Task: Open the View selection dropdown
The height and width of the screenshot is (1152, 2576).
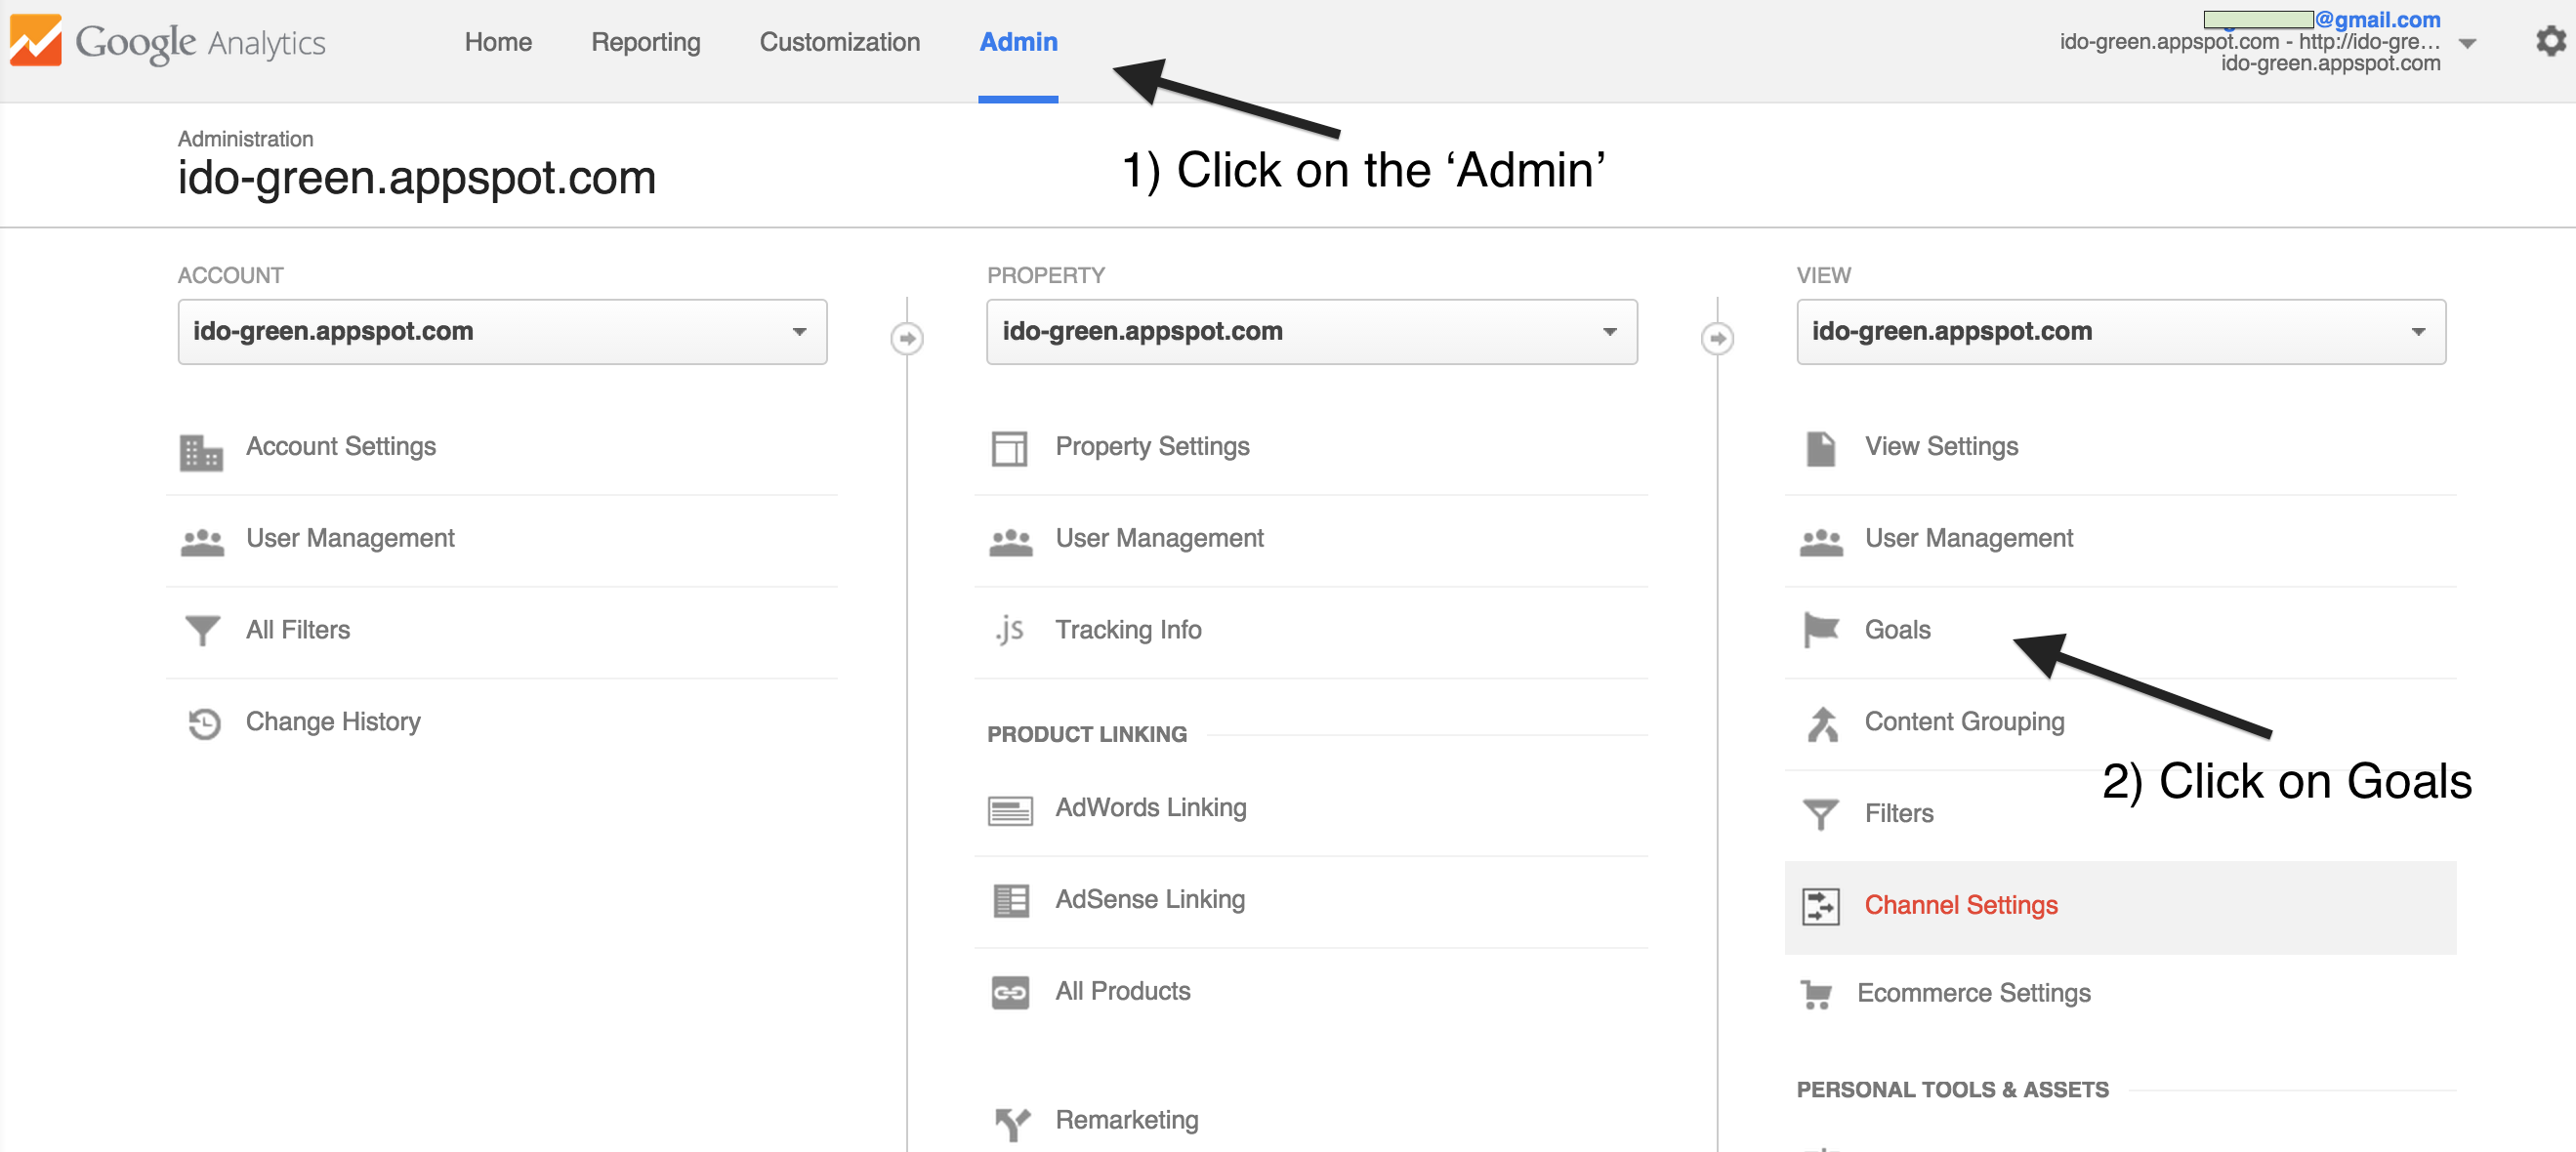Action: point(2120,332)
